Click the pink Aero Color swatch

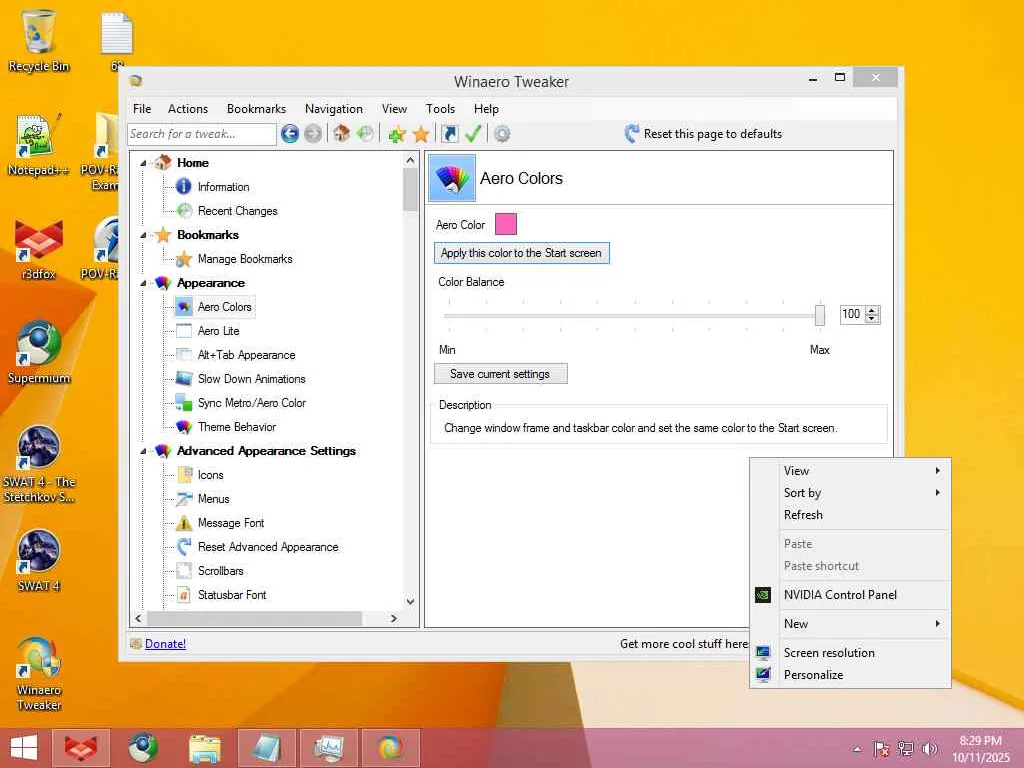[x=505, y=224]
